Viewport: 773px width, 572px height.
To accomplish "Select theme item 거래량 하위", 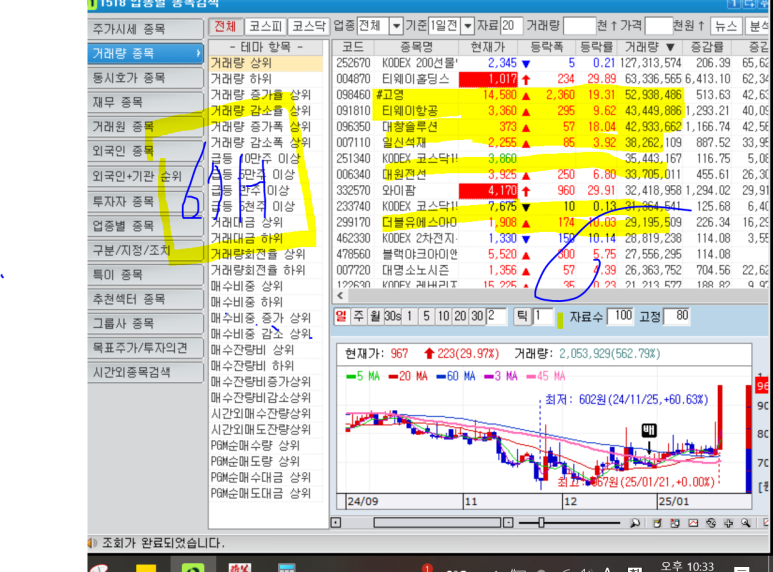I will click(x=266, y=79).
